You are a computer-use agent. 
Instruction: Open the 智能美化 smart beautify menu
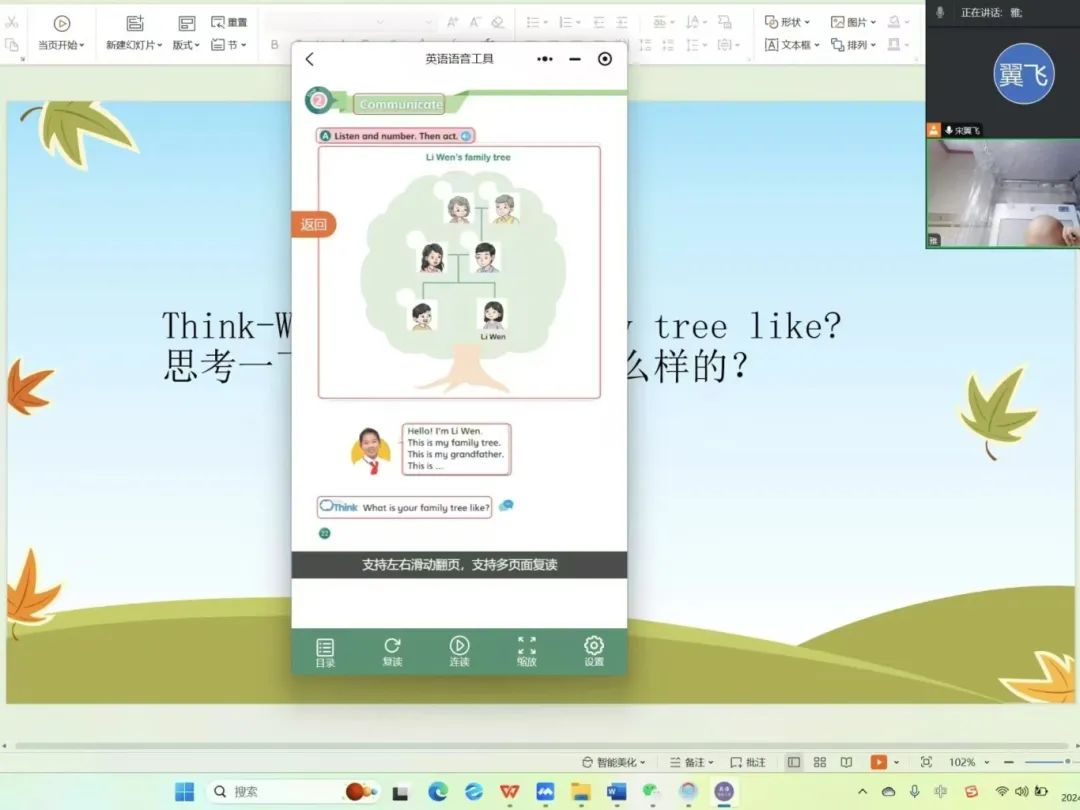click(x=614, y=762)
